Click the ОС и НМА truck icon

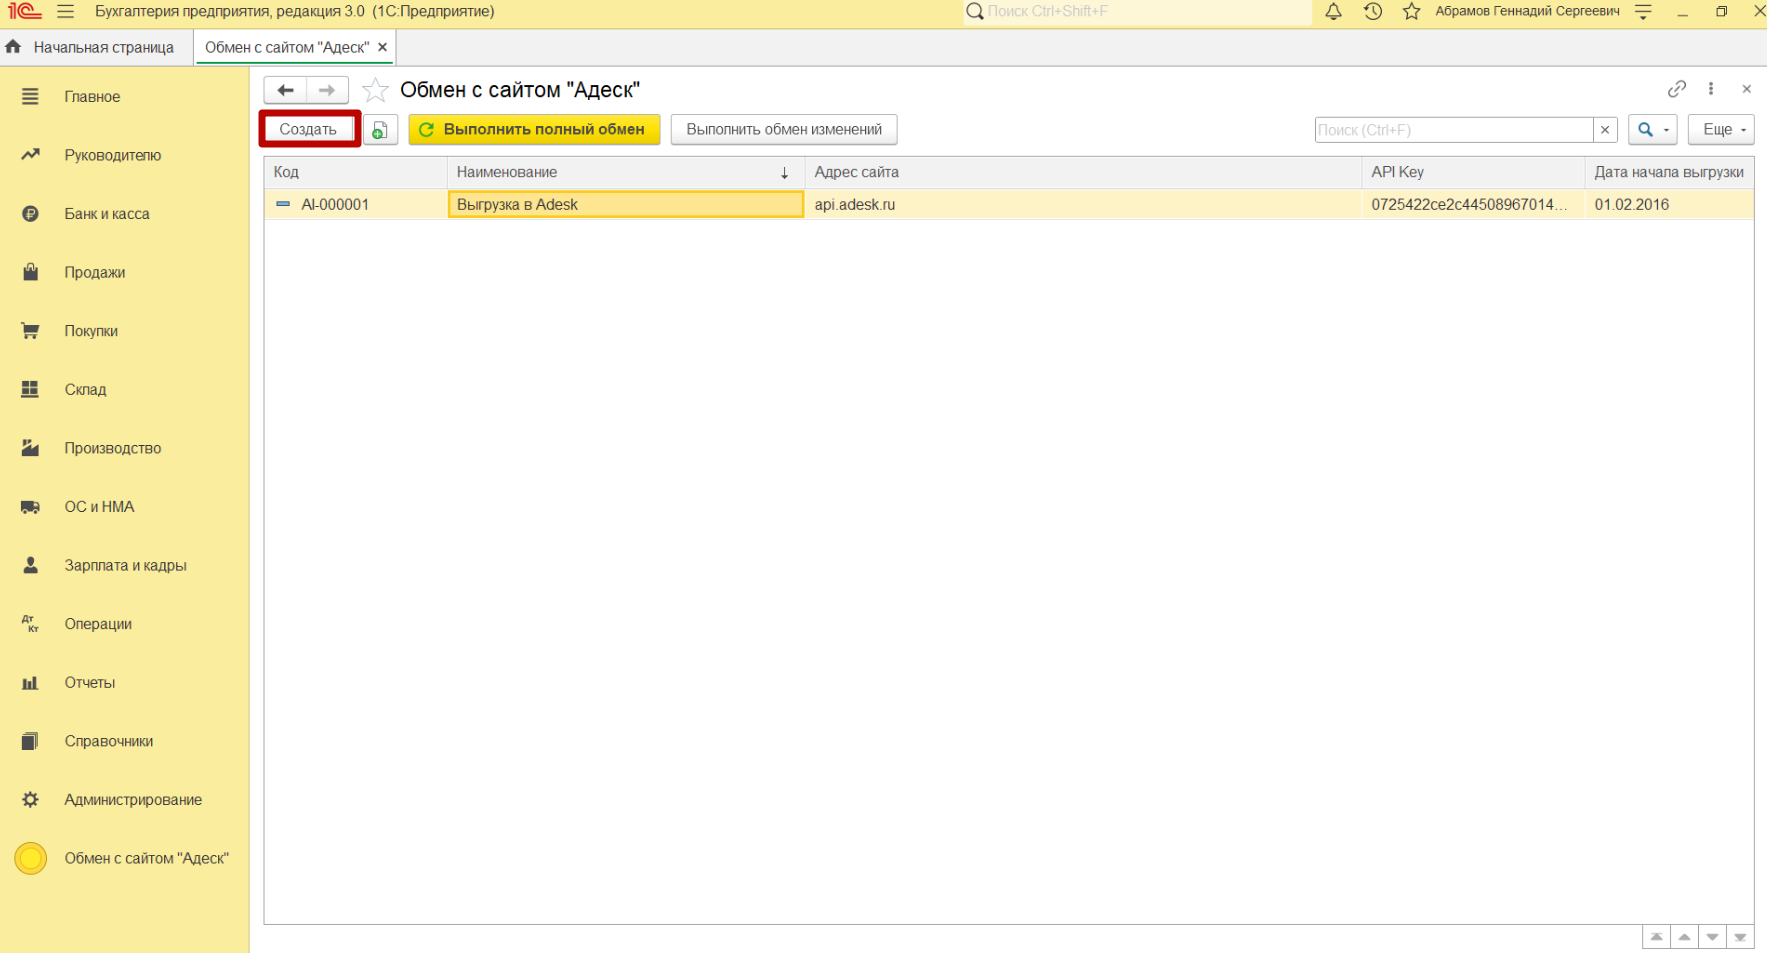[30, 507]
